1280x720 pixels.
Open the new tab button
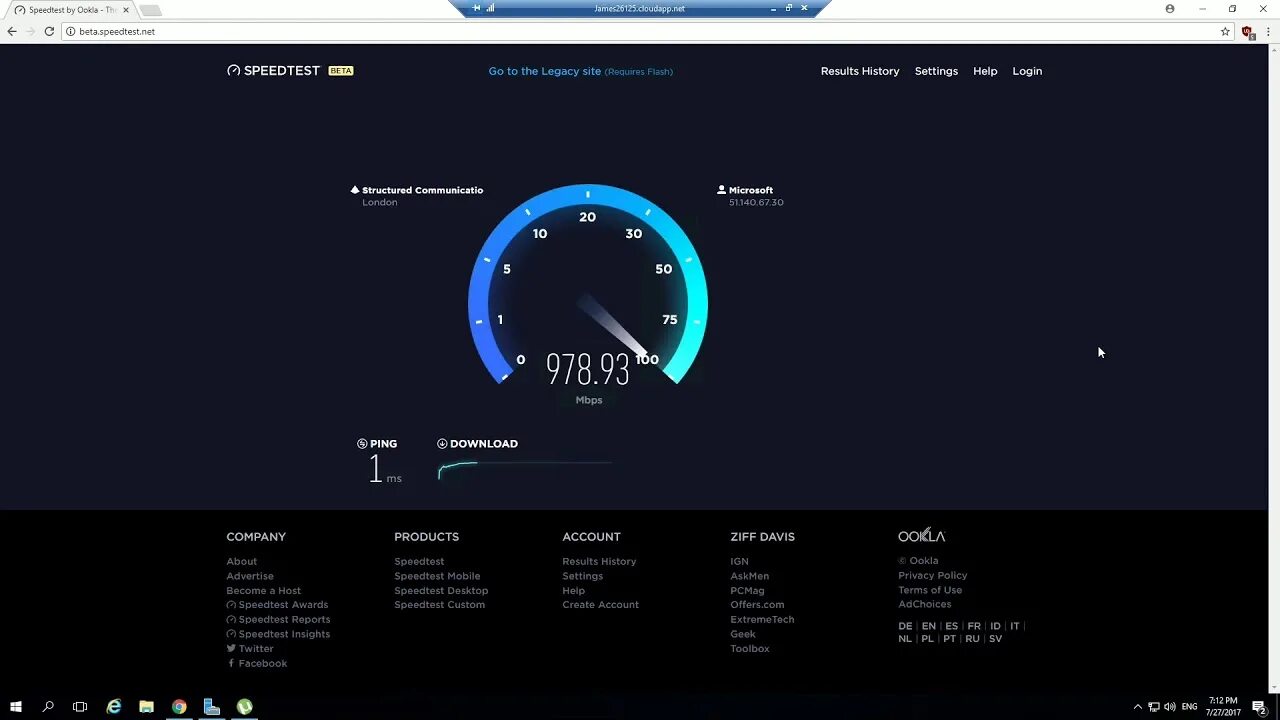coord(150,10)
